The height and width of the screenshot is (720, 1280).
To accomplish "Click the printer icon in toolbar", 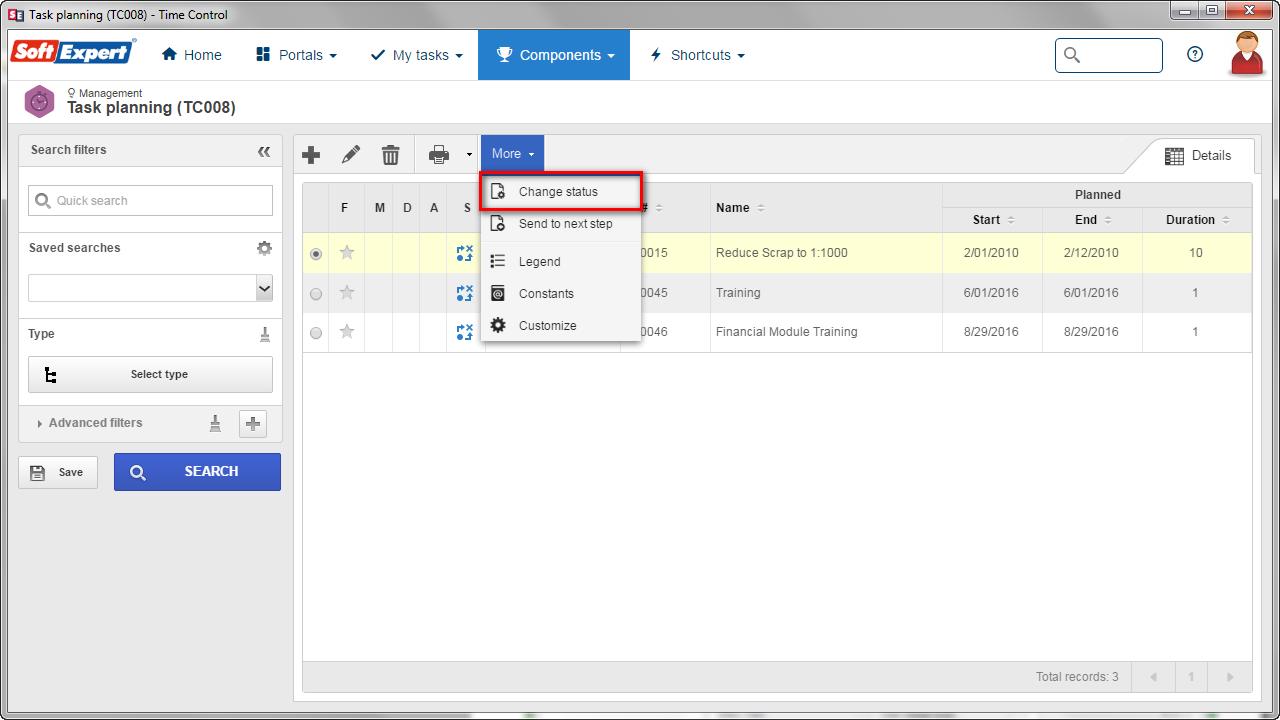I will pyautogui.click(x=439, y=154).
